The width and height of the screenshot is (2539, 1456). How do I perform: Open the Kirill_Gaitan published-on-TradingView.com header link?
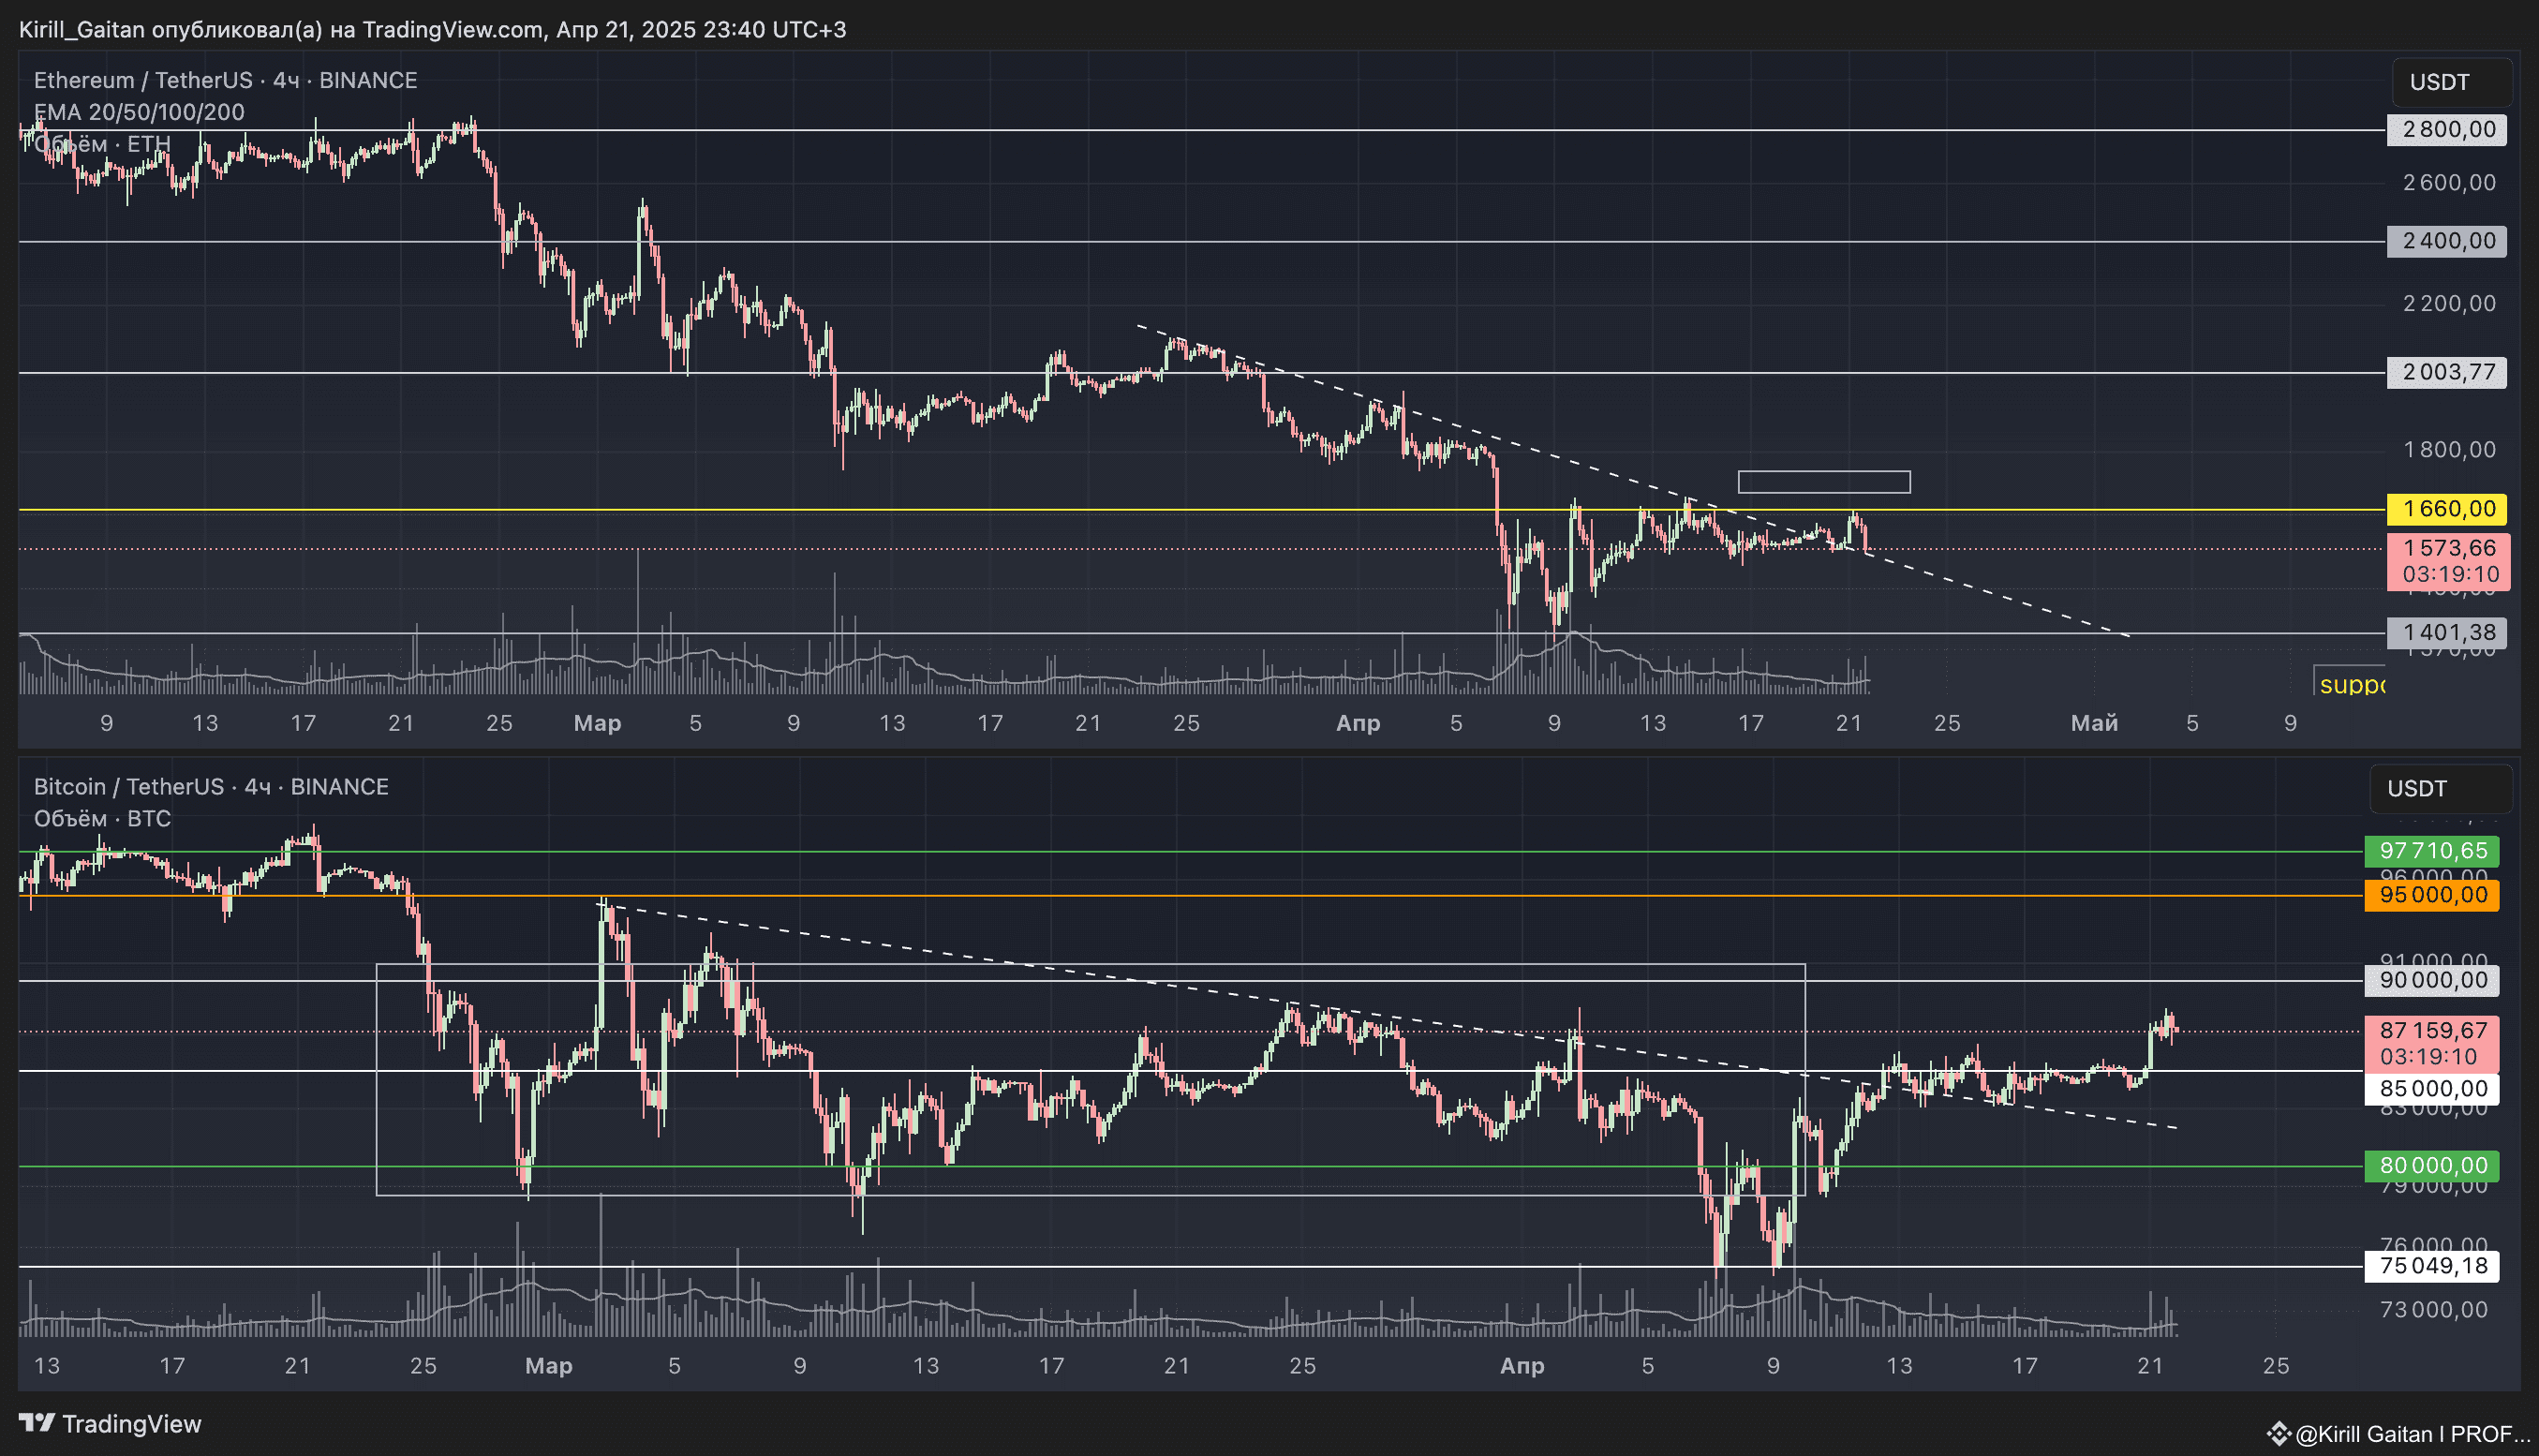coord(432,29)
